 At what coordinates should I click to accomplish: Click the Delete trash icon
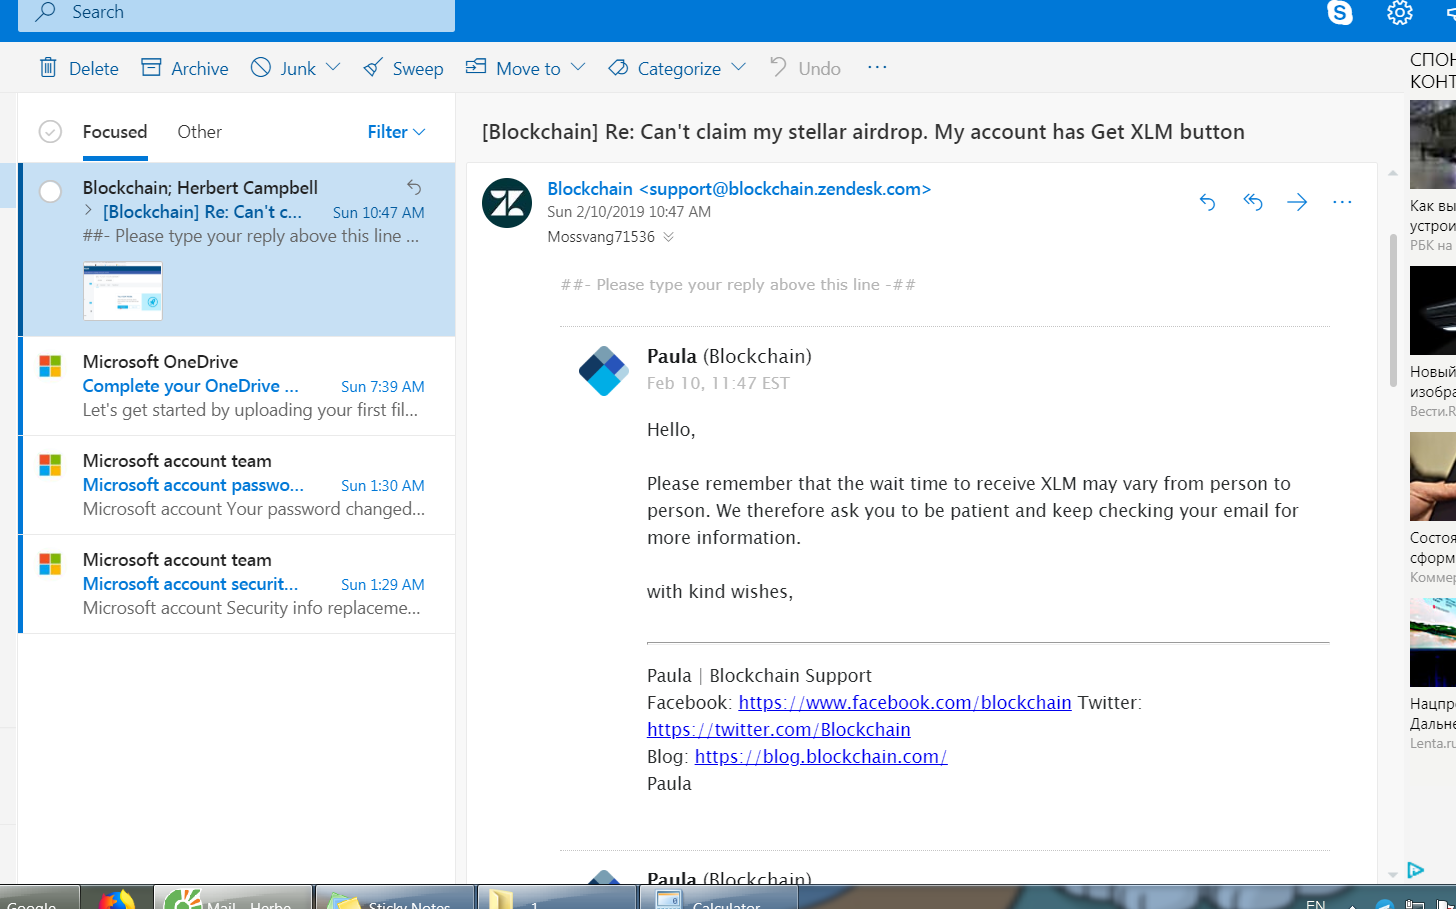pyautogui.click(x=48, y=68)
